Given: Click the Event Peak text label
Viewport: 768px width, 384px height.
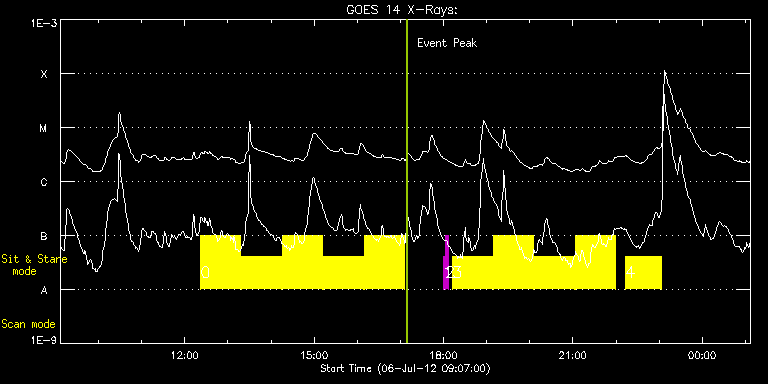Looking at the screenshot, I should pyautogui.click(x=447, y=43).
